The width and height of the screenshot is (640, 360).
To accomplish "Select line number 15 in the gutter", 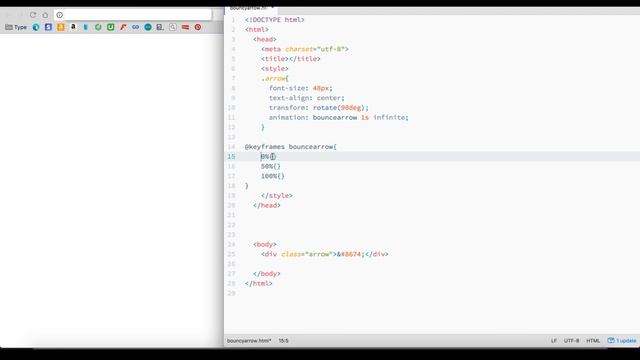I will click(x=231, y=156).
